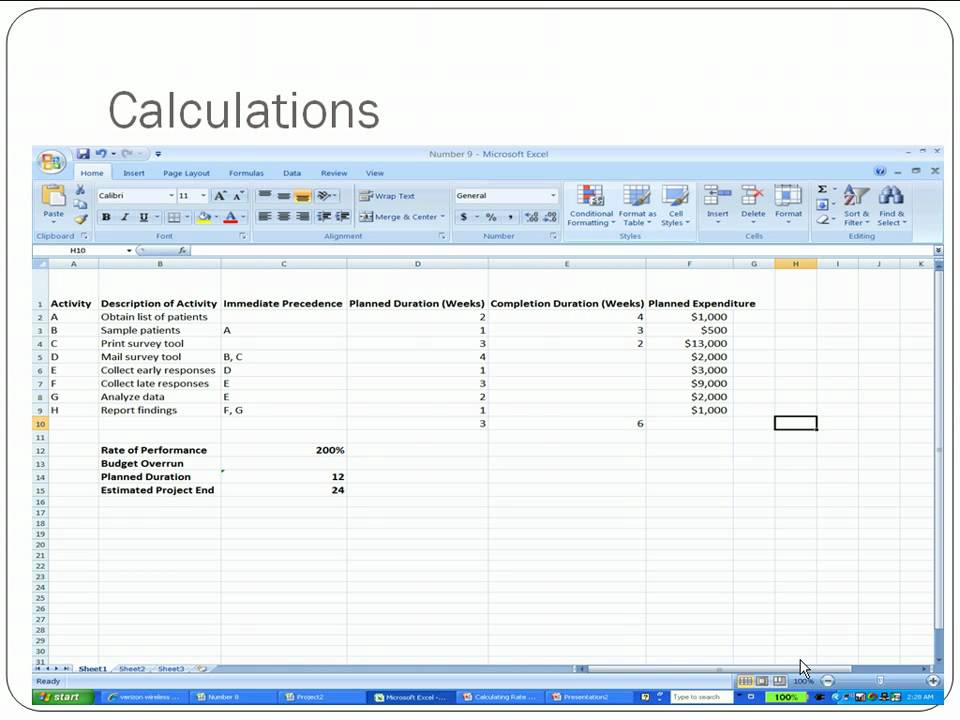The width and height of the screenshot is (960, 720).
Task: Click the Clear eraser icon
Action: pyautogui.click(x=823, y=219)
